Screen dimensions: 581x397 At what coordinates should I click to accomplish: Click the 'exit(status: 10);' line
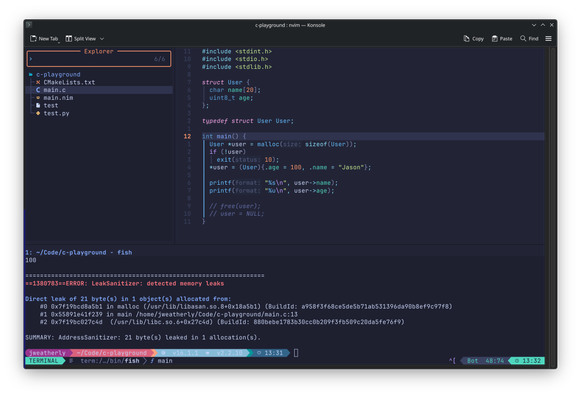coord(248,160)
